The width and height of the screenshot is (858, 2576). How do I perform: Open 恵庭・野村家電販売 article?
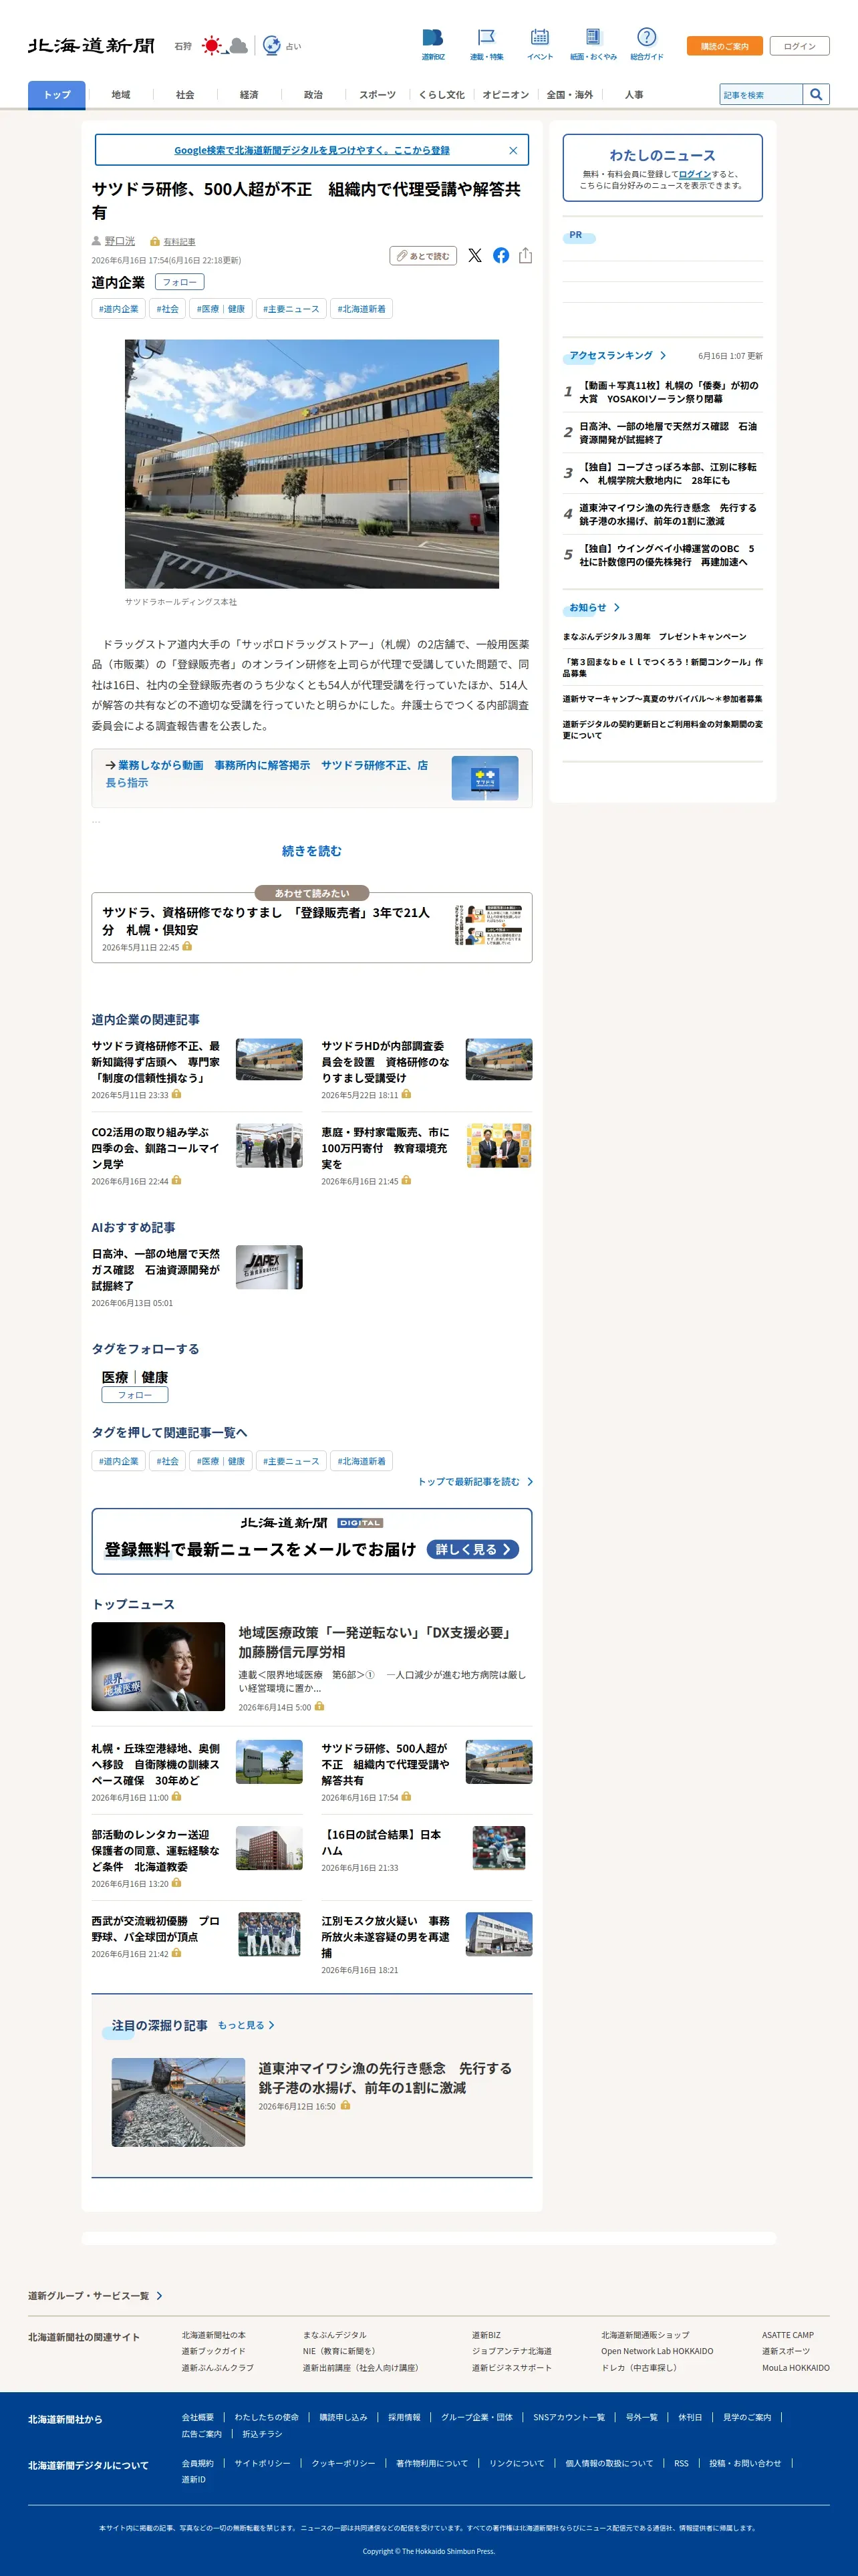(386, 1148)
